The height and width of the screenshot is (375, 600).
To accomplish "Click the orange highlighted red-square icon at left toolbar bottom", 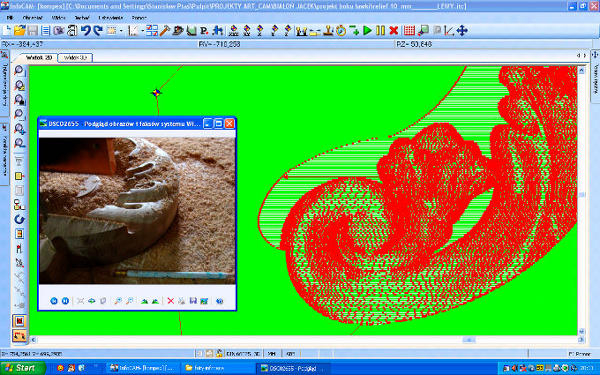I will (x=19, y=321).
